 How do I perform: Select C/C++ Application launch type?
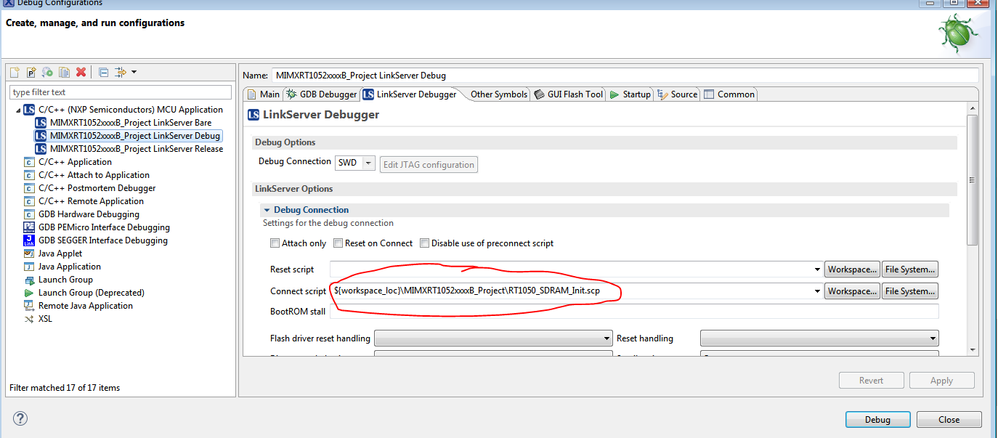coord(75,162)
